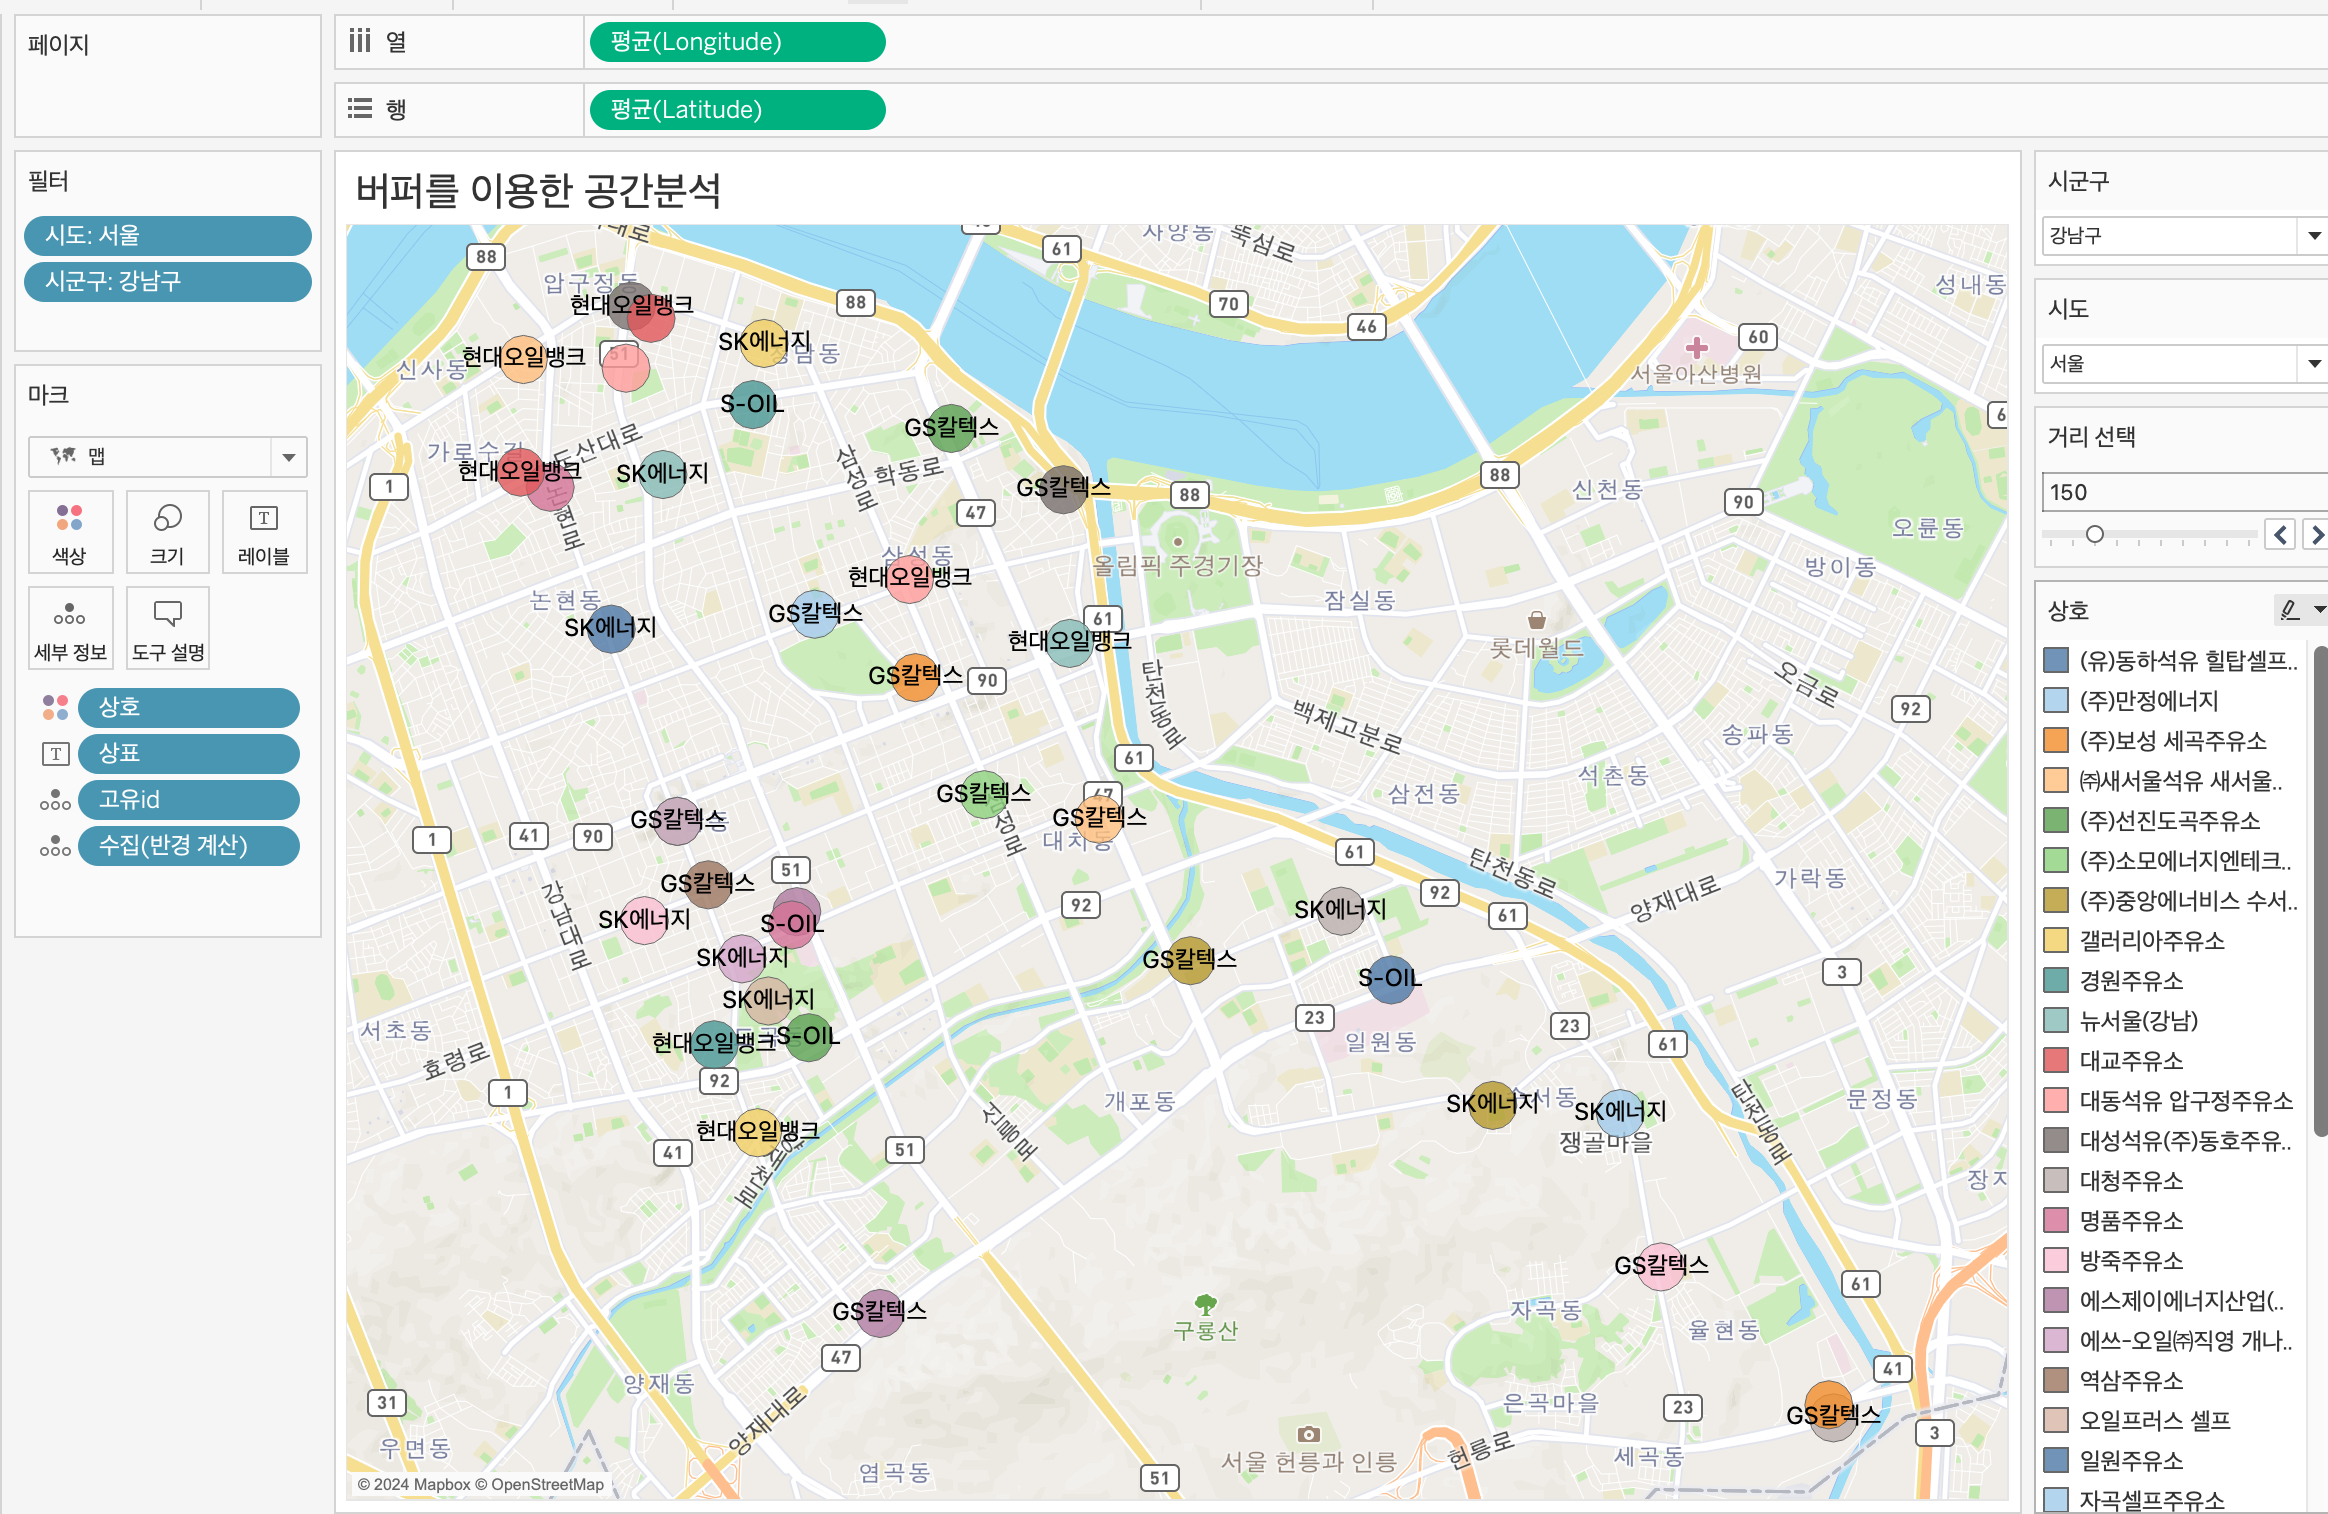
Task: Select the 평균(Latitude) pill on rows shelf
Action: 737,110
